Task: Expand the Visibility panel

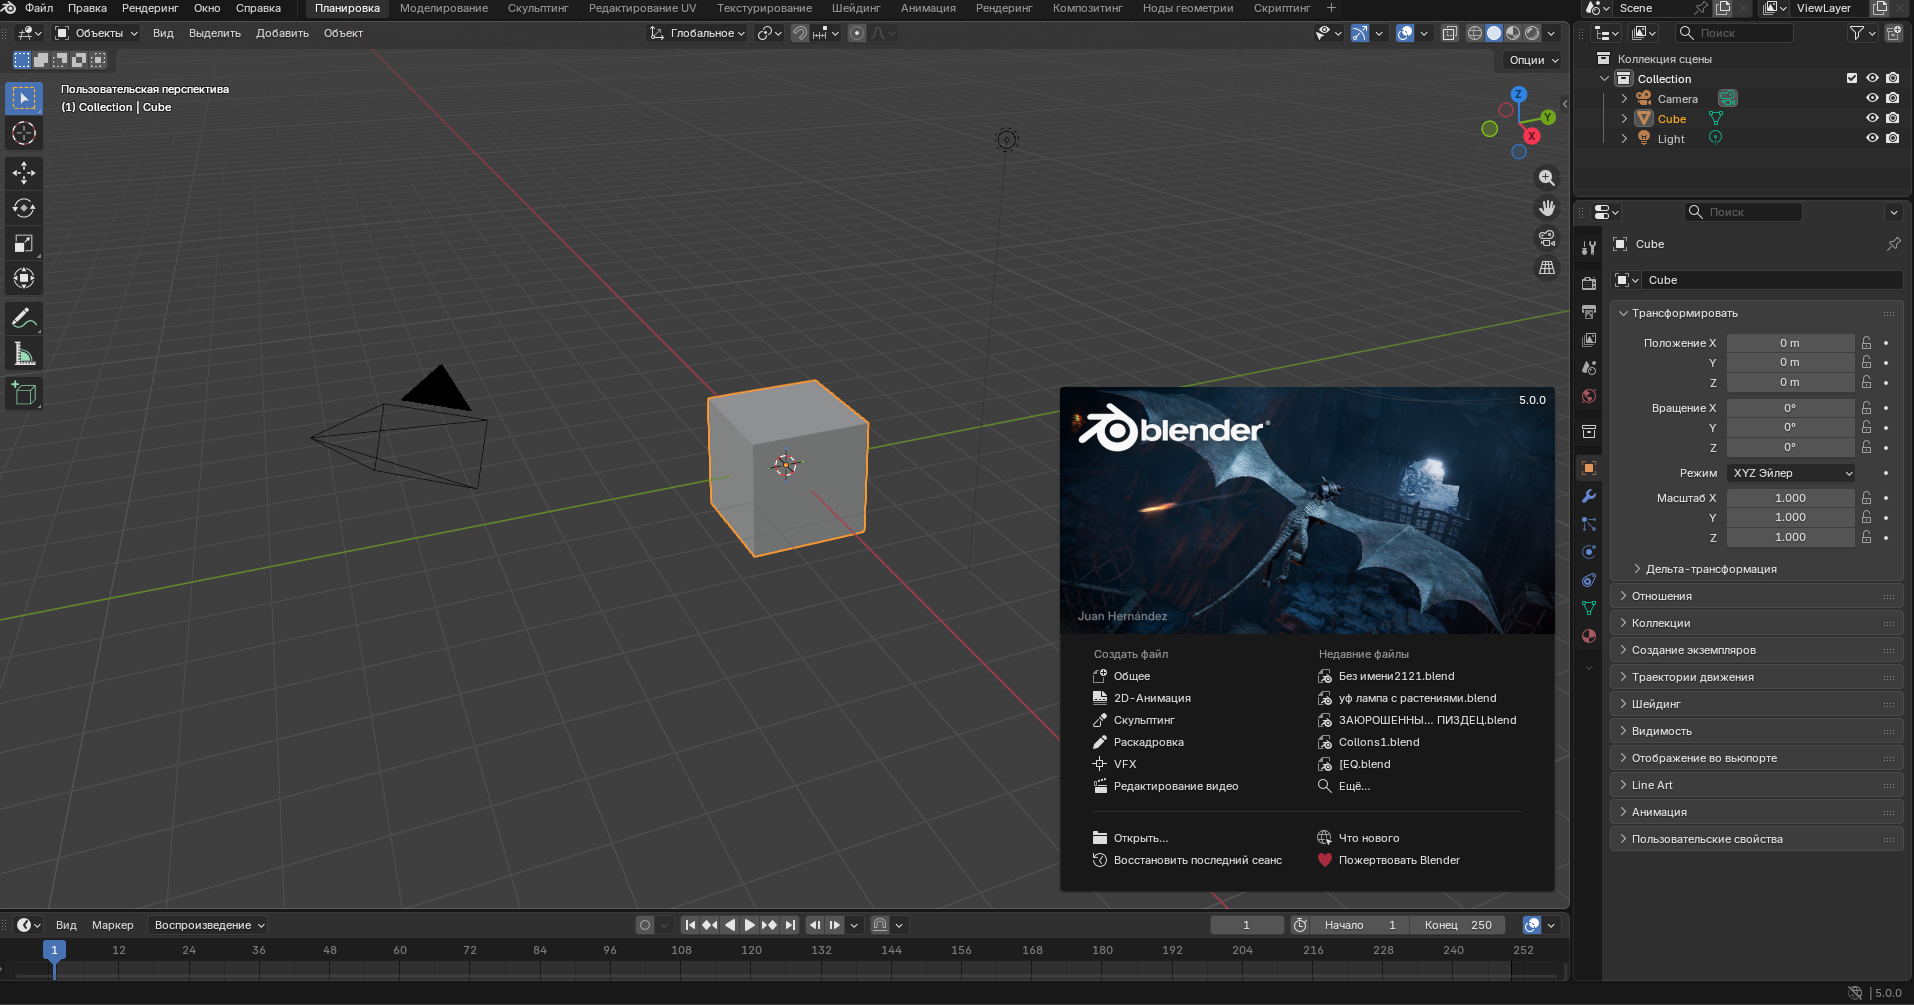Action: pos(1756,731)
